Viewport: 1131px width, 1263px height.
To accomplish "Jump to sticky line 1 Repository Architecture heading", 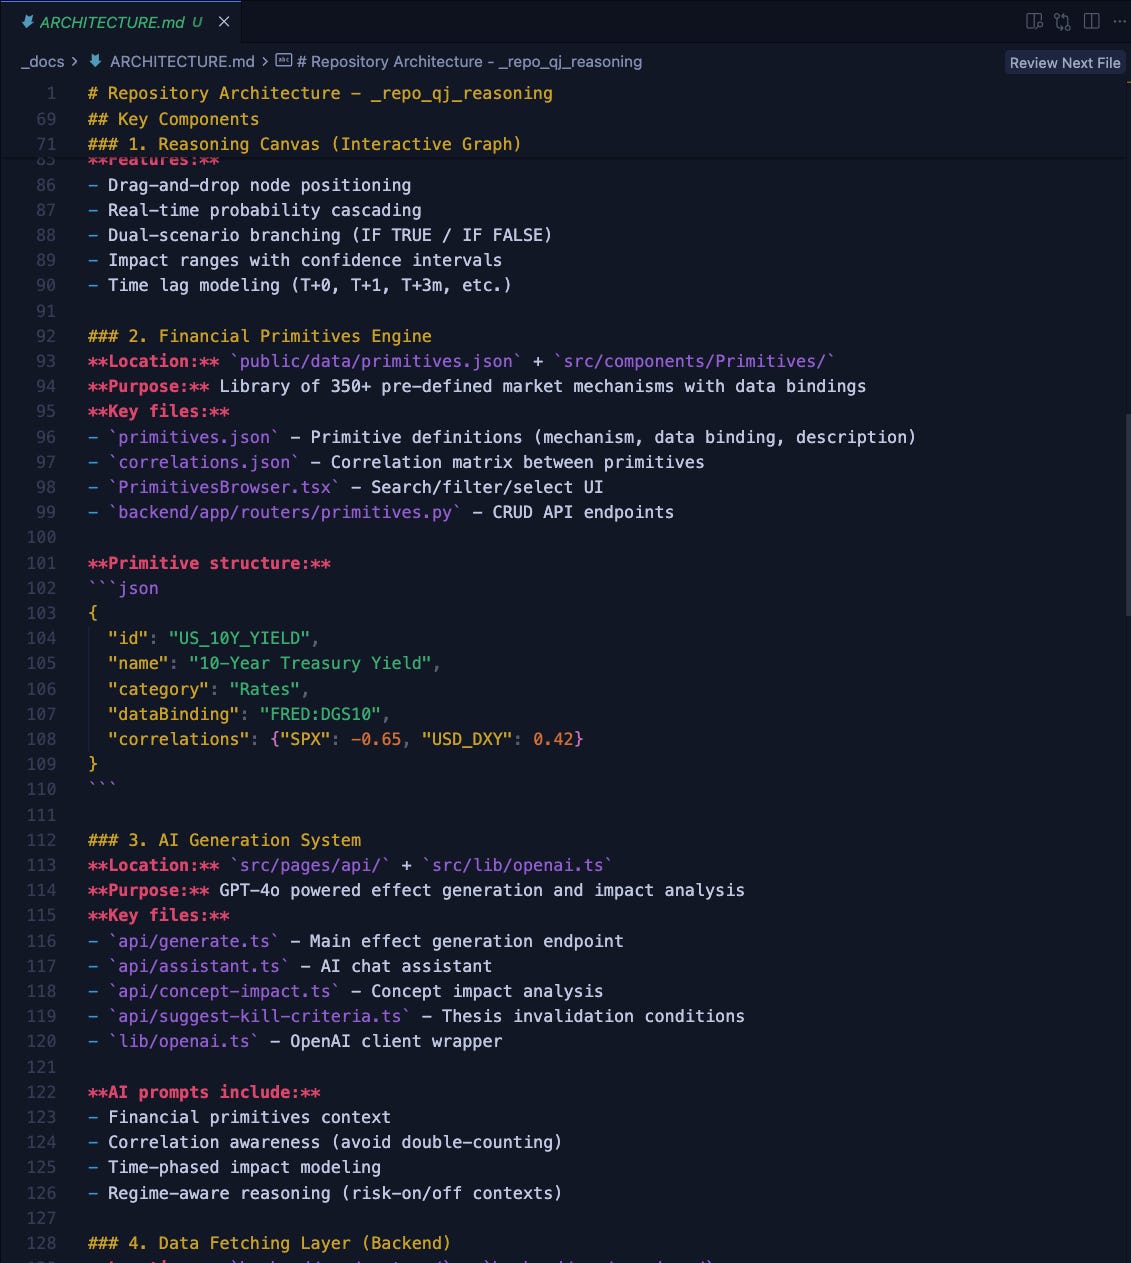I will 320,93.
